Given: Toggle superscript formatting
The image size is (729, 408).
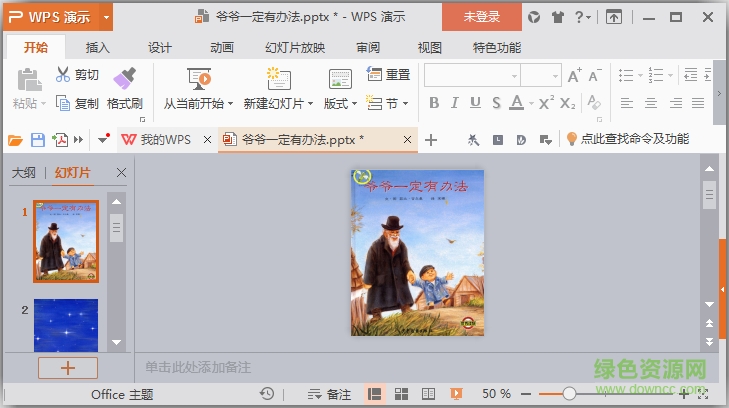Looking at the screenshot, I should pos(546,103).
